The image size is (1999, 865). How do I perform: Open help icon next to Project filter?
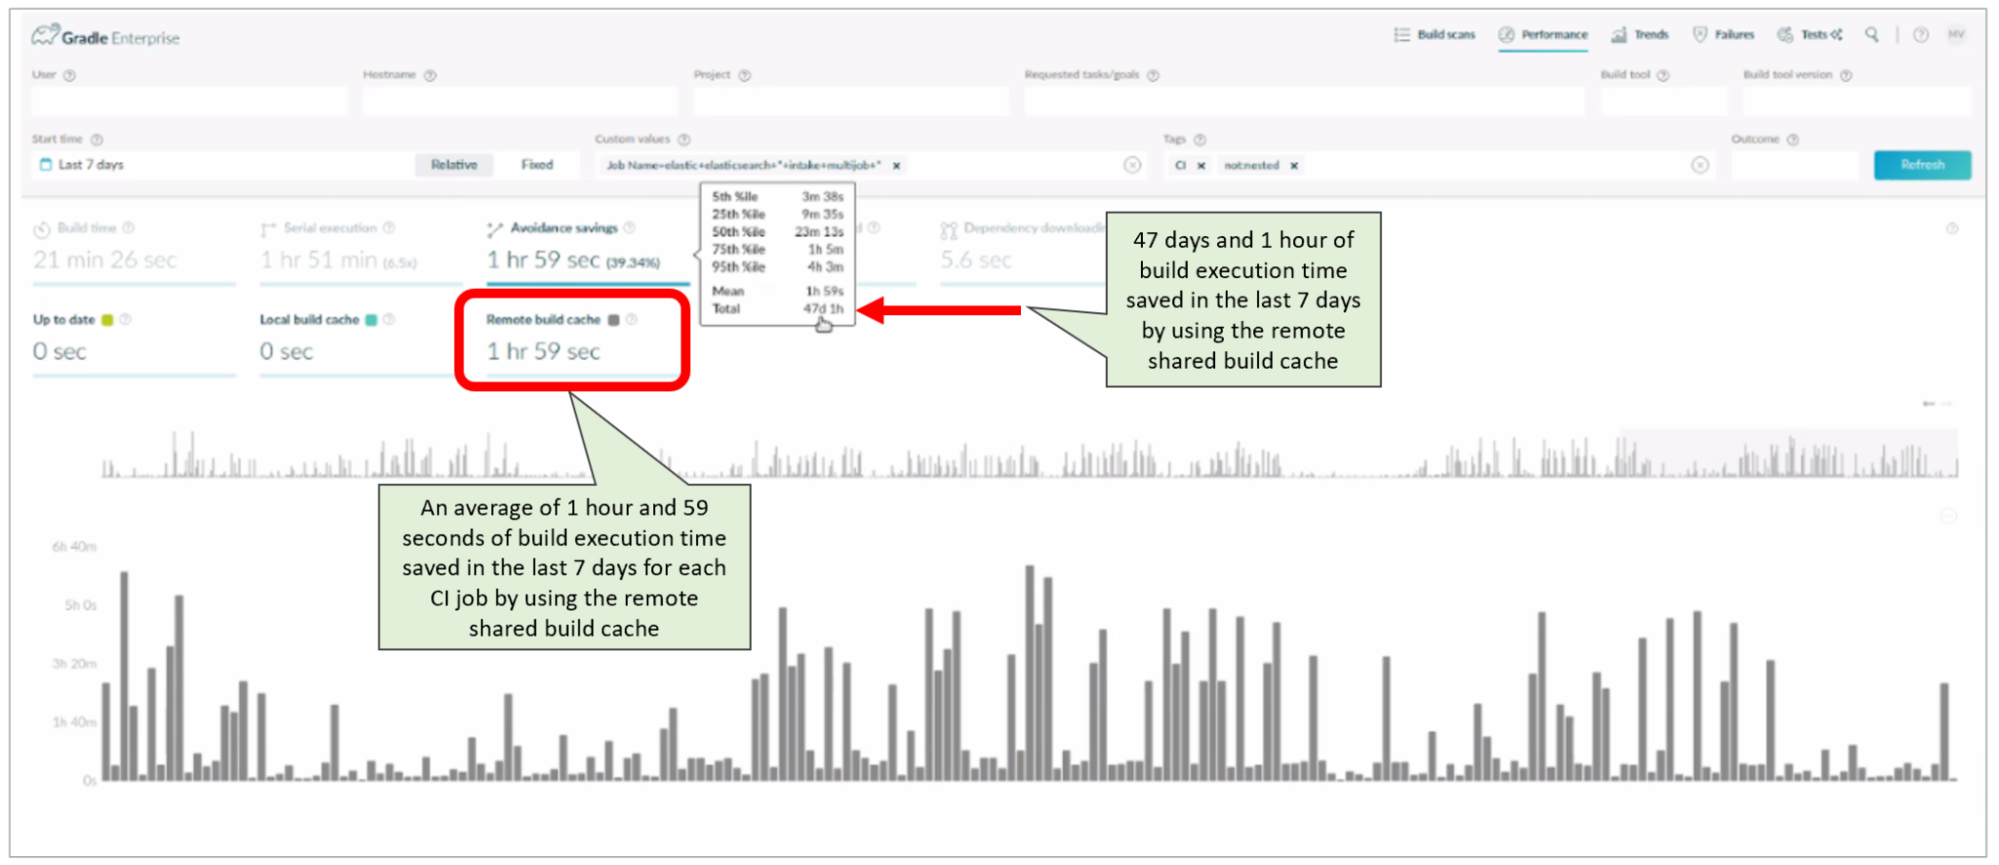point(744,75)
